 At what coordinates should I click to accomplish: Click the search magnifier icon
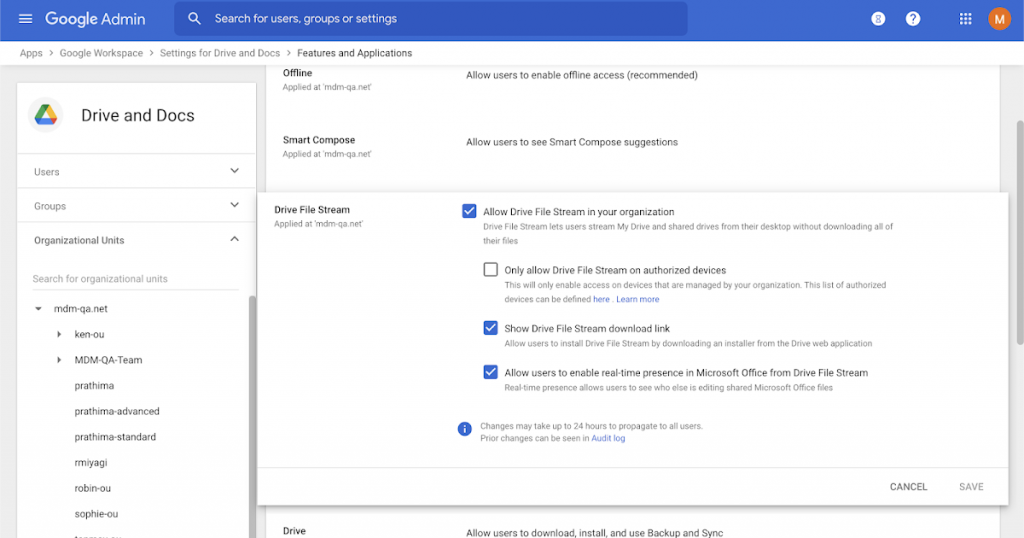[194, 19]
